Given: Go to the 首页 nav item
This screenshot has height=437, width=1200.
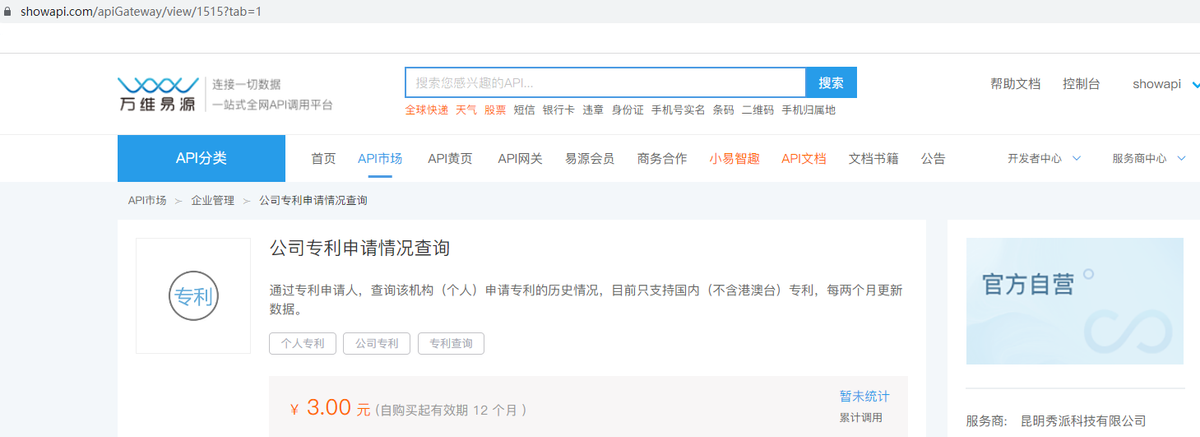Looking at the screenshot, I should 323,158.
